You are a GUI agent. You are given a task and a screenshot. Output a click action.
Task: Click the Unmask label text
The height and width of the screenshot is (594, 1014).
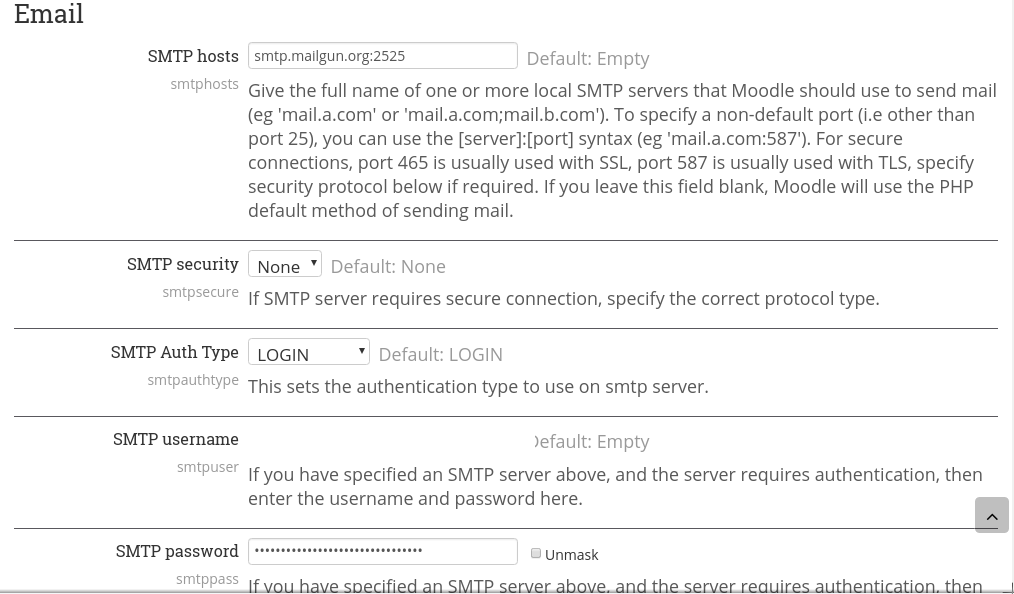571,555
